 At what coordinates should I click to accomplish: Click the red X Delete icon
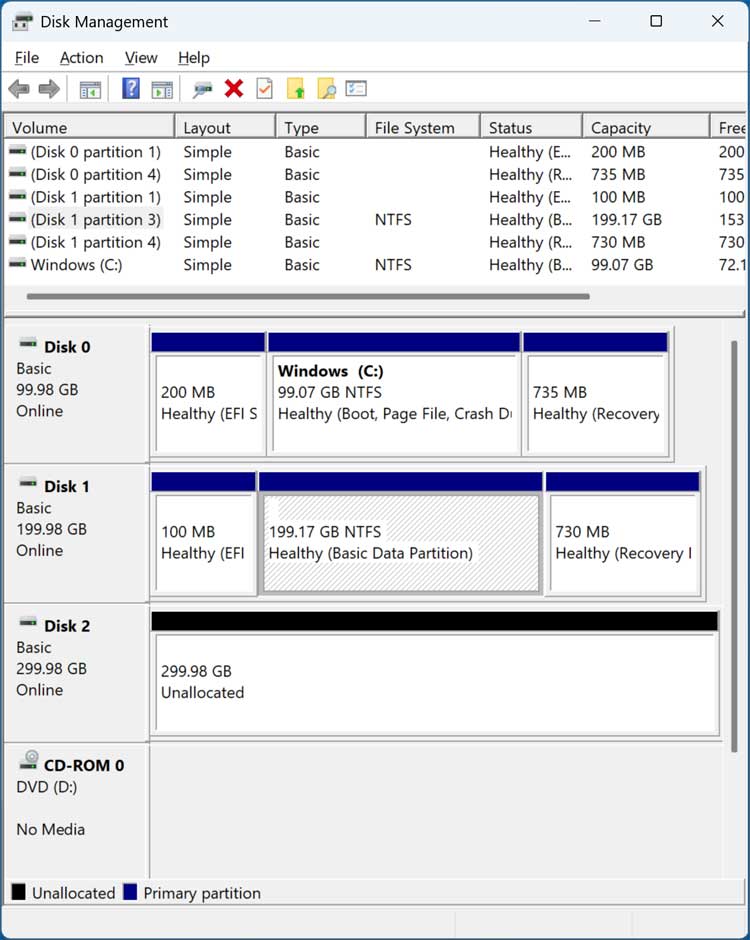(234, 89)
